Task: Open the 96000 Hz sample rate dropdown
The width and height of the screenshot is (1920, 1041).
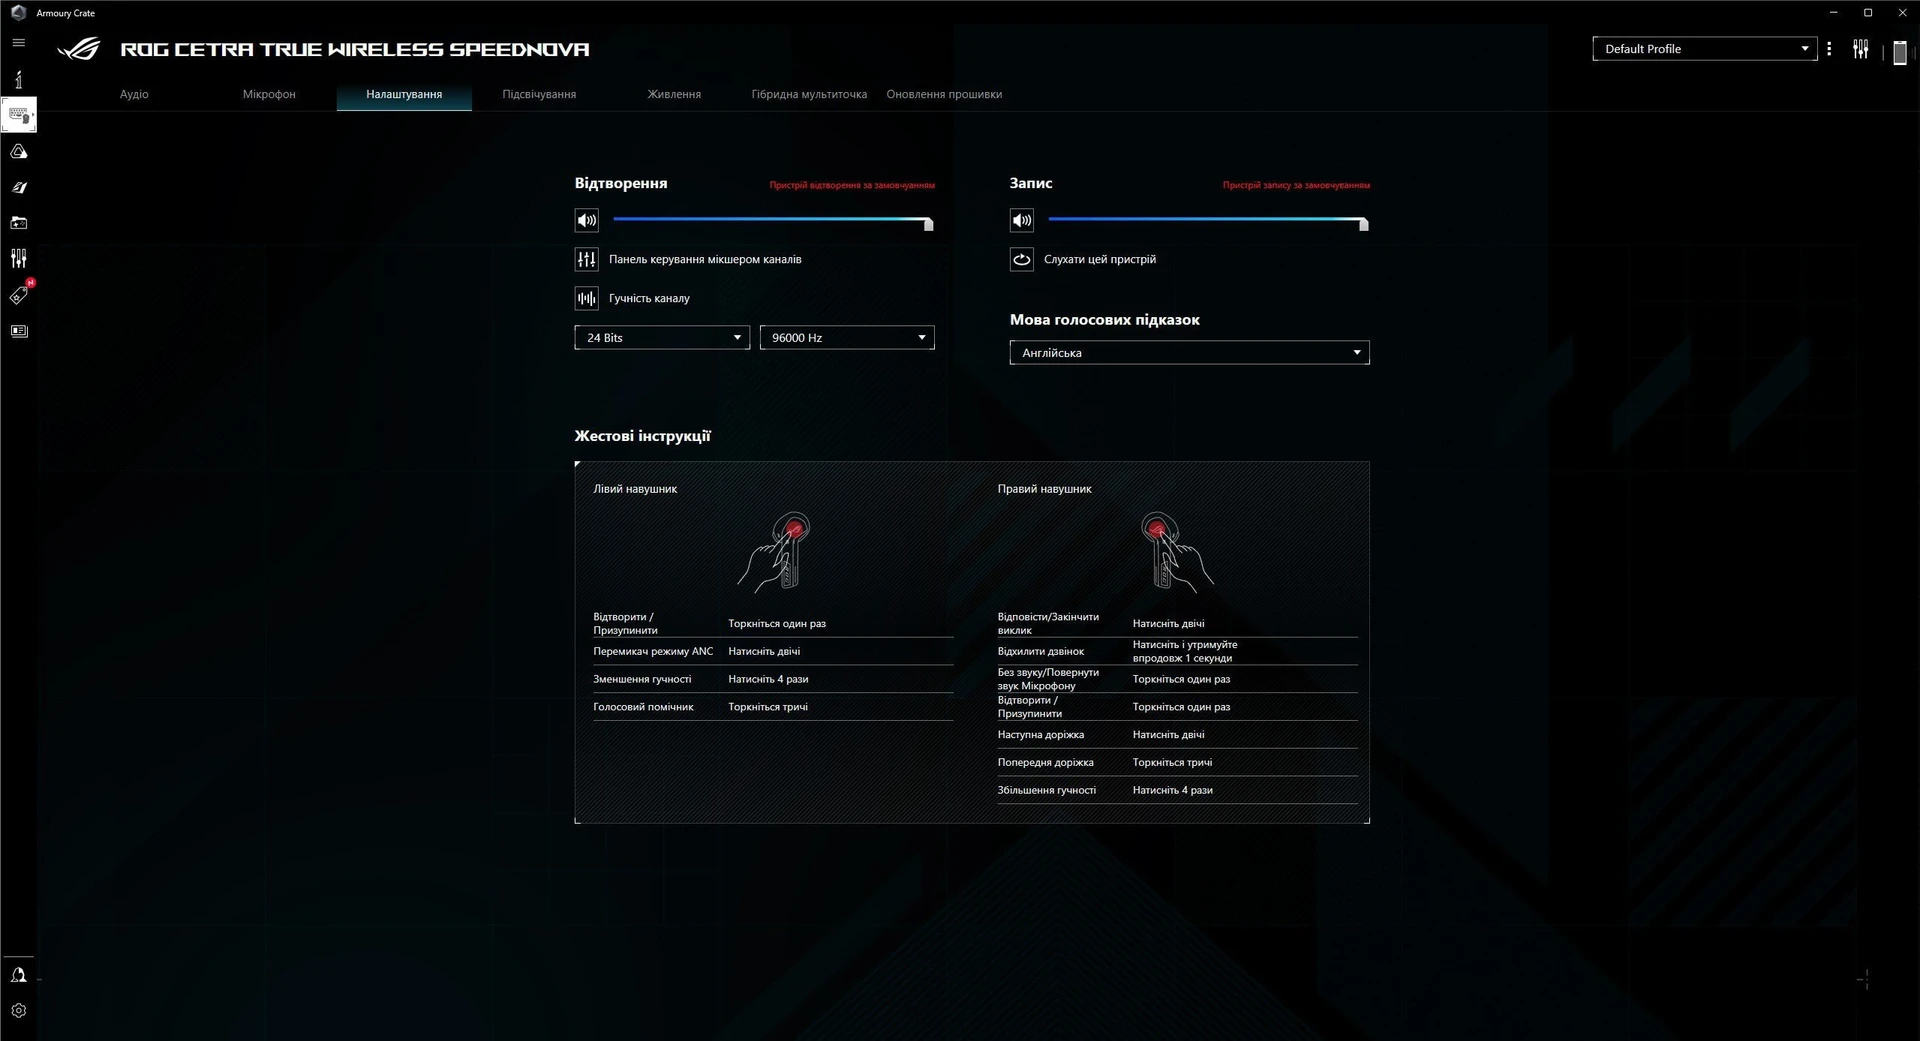Action: coord(847,338)
